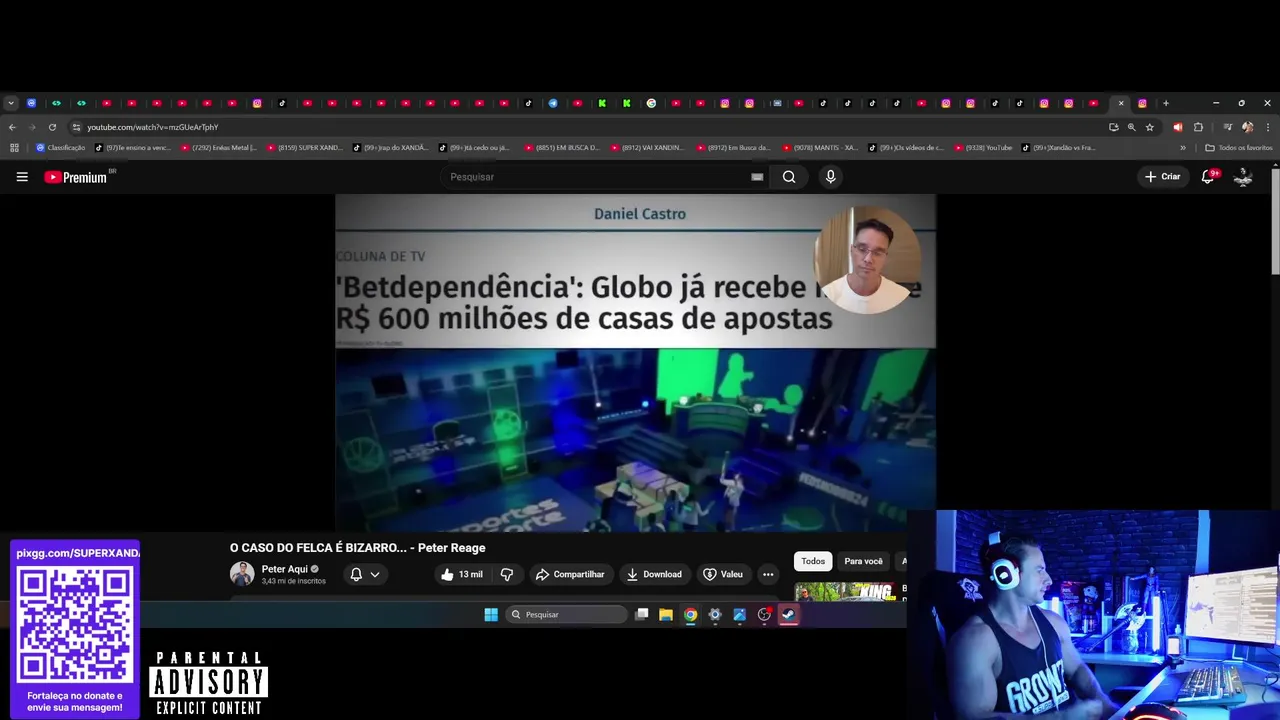Click the taskbar Pesquisar search box
This screenshot has height=720, width=1280.
pyautogui.click(x=567, y=615)
